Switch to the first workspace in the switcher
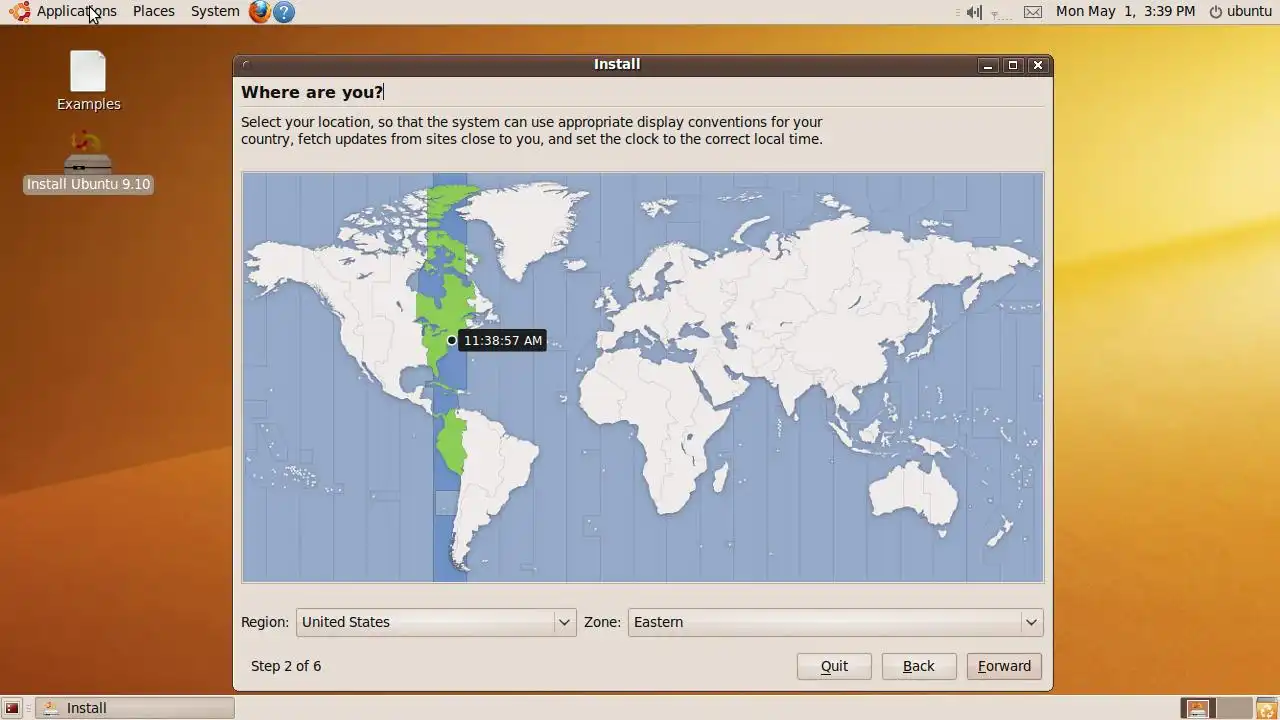This screenshot has height=720, width=1280. coord(1197,708)
